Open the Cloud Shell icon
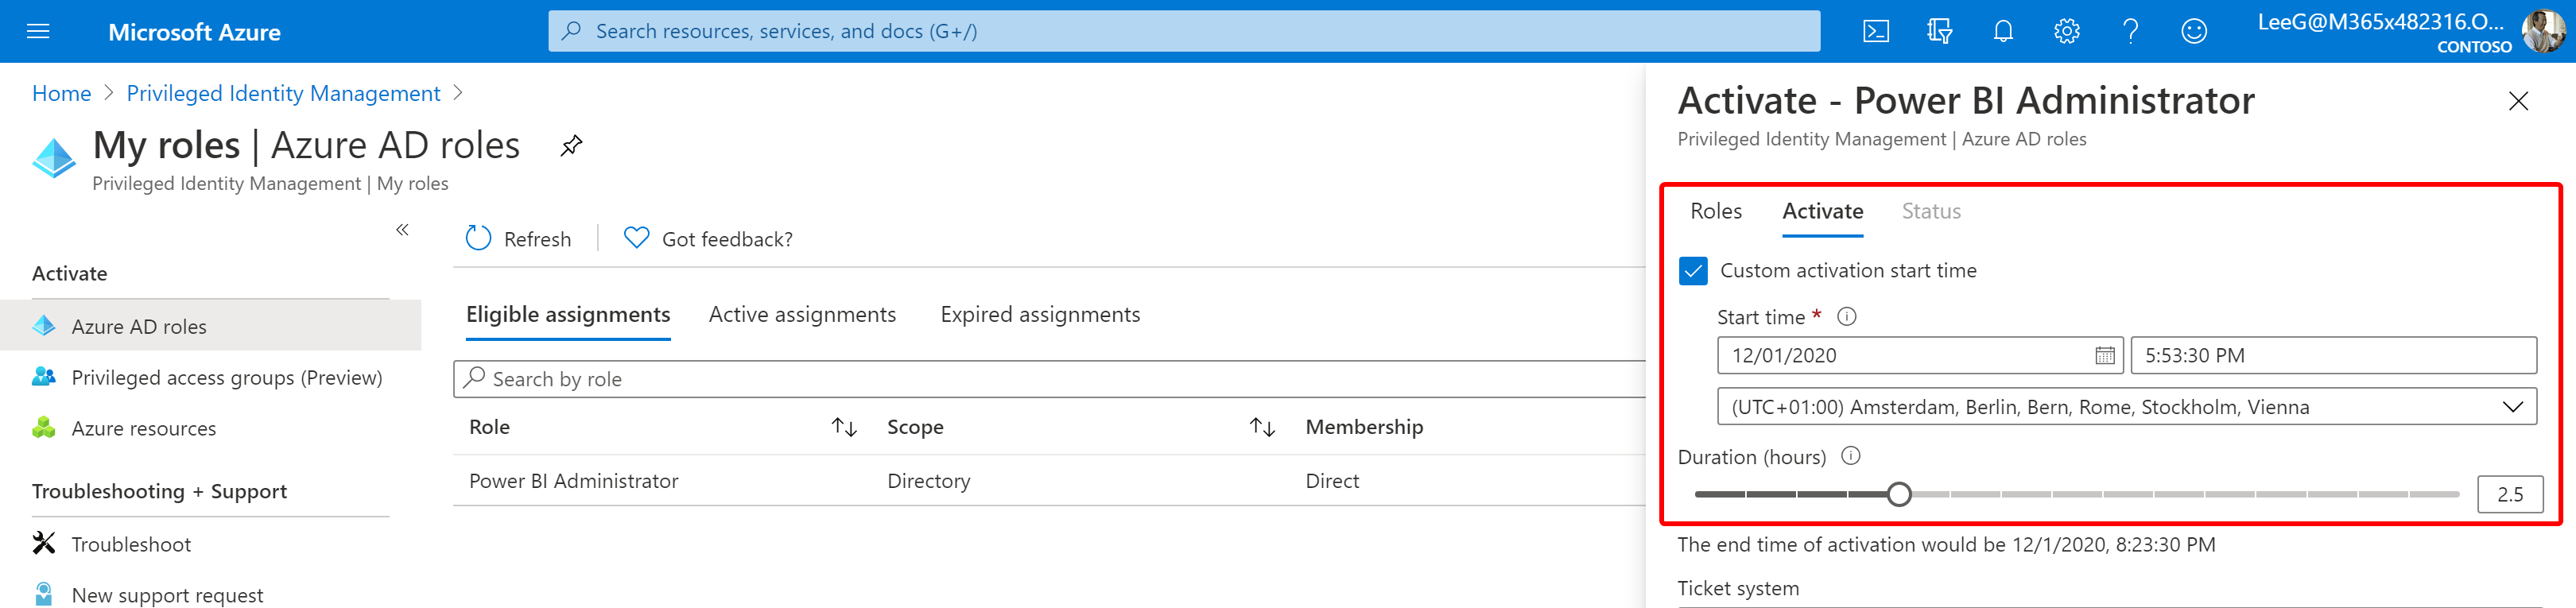 tap(1876, 31)
